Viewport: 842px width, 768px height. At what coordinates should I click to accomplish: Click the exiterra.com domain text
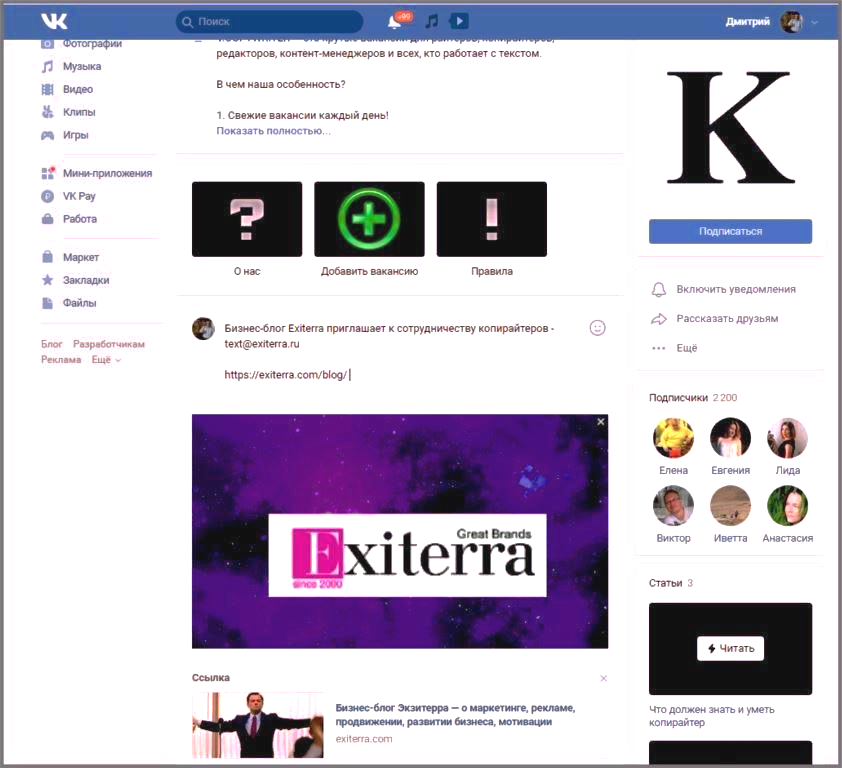click(364, 740)
